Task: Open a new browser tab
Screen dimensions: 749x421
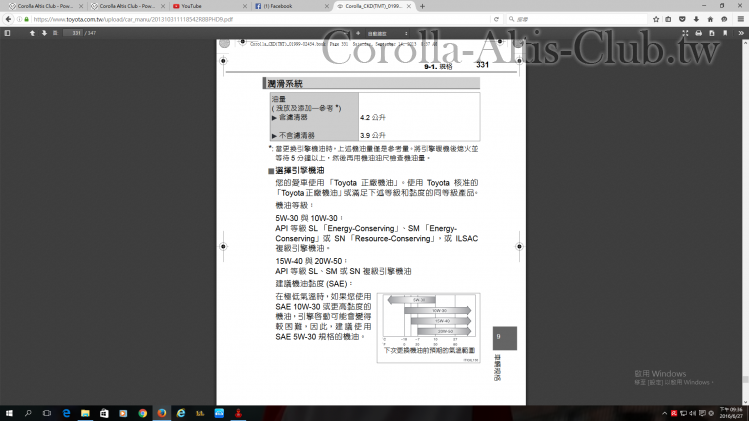Action: pos(422,6)
